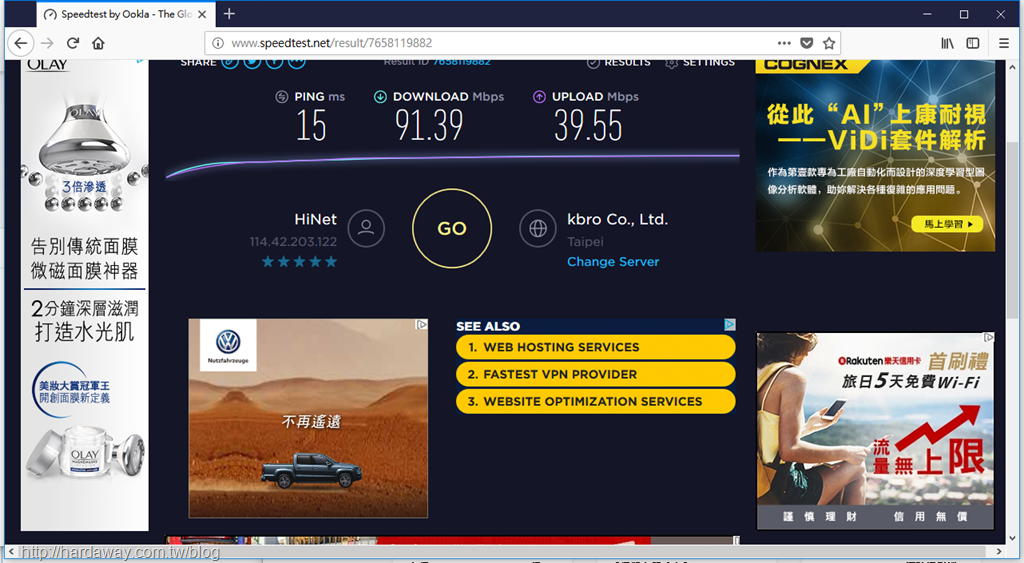Click the kbro Co., Ltd. server name
Viewport: 1024px width, 563px height.
[617, 219]
